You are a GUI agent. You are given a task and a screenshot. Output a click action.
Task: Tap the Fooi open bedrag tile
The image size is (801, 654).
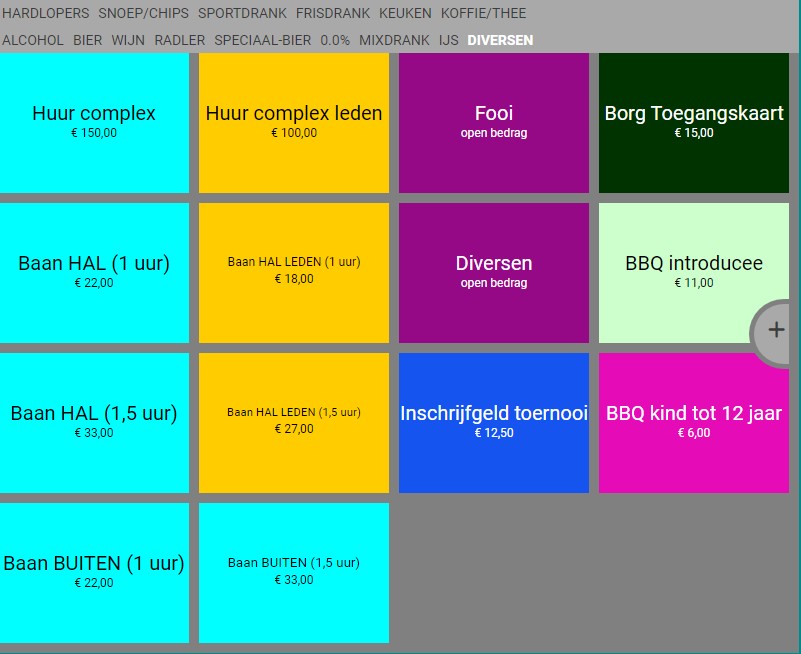click(494, 122)
